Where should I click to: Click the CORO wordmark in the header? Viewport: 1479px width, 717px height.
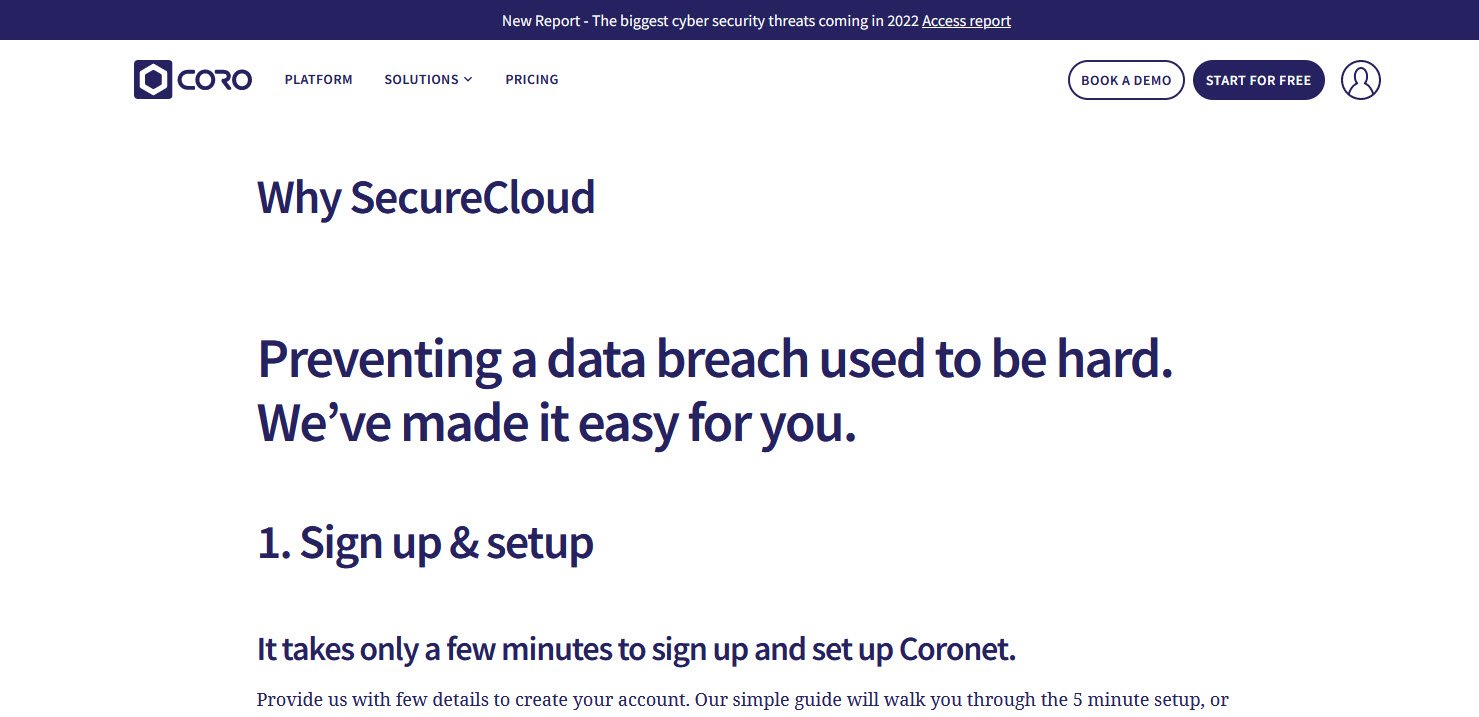[215, 80]
